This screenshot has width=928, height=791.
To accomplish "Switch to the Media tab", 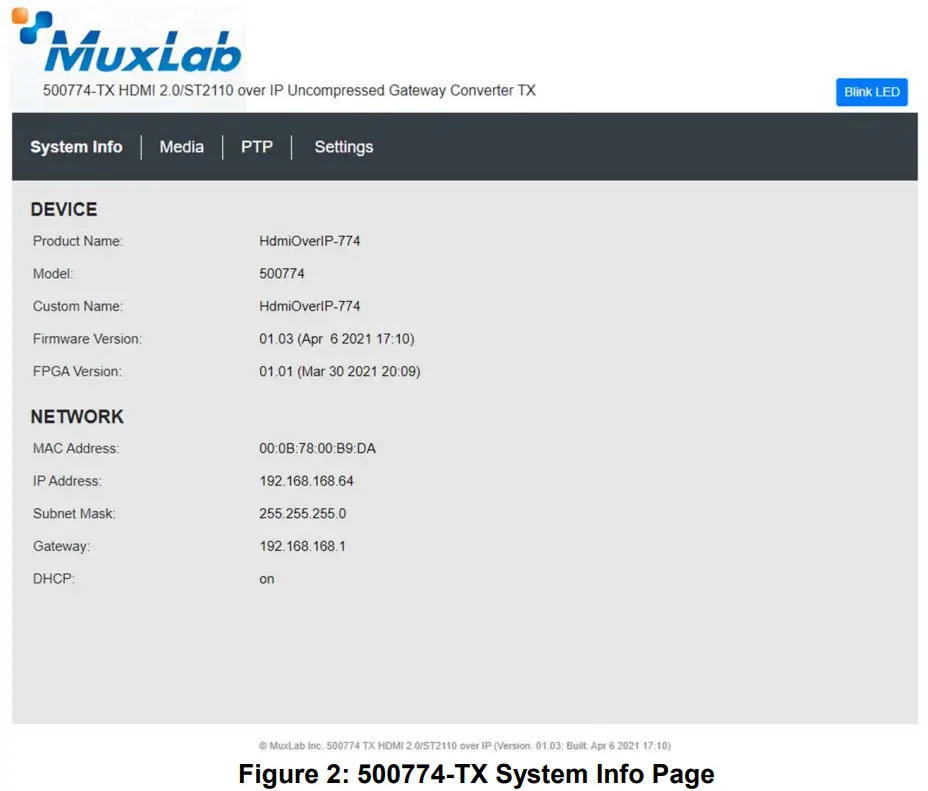I will (181, 146).
